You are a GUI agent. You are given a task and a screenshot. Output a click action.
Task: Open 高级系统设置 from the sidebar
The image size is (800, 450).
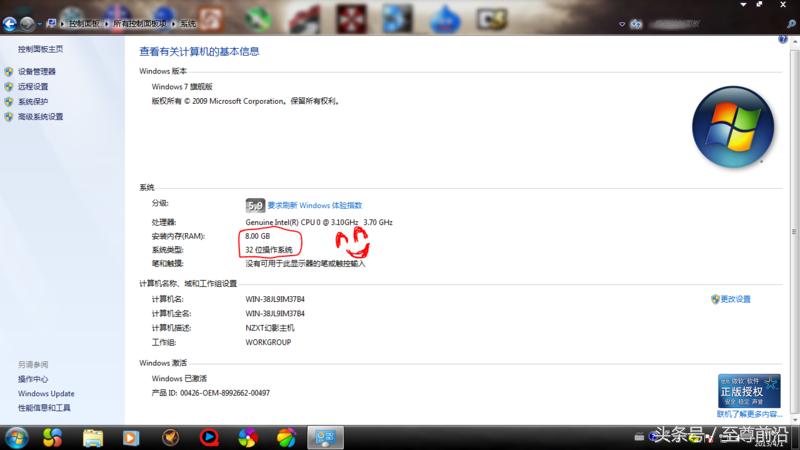(x=40, y=117)
